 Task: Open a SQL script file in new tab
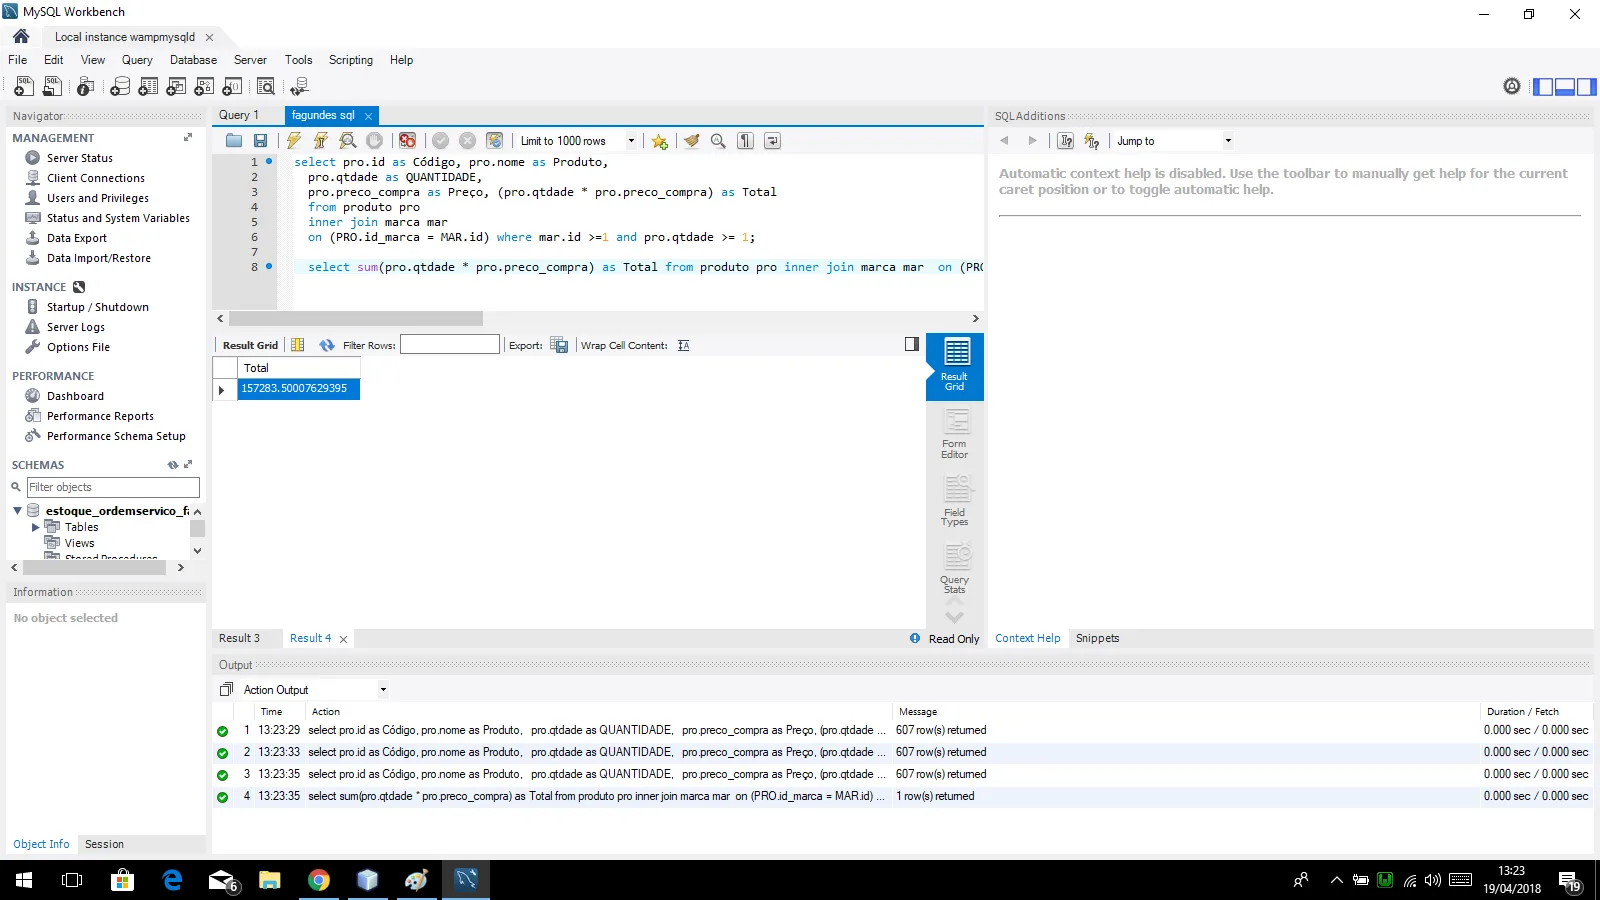point(52,87)
